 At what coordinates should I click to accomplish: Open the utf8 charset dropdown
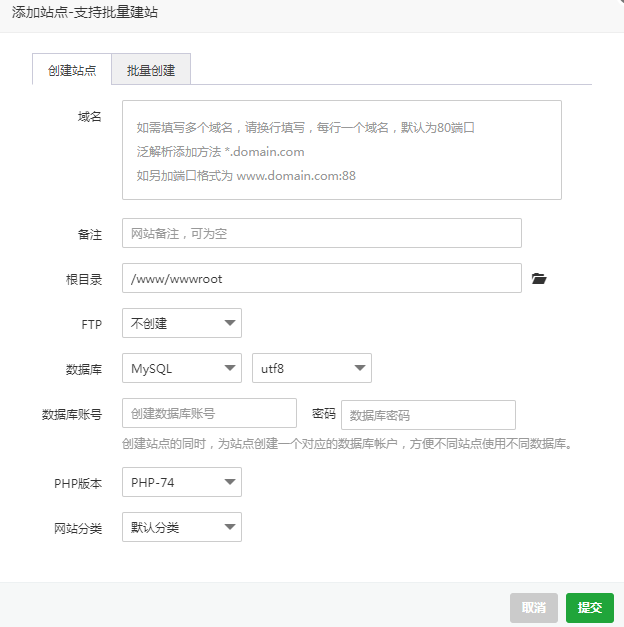coord(312,368)
